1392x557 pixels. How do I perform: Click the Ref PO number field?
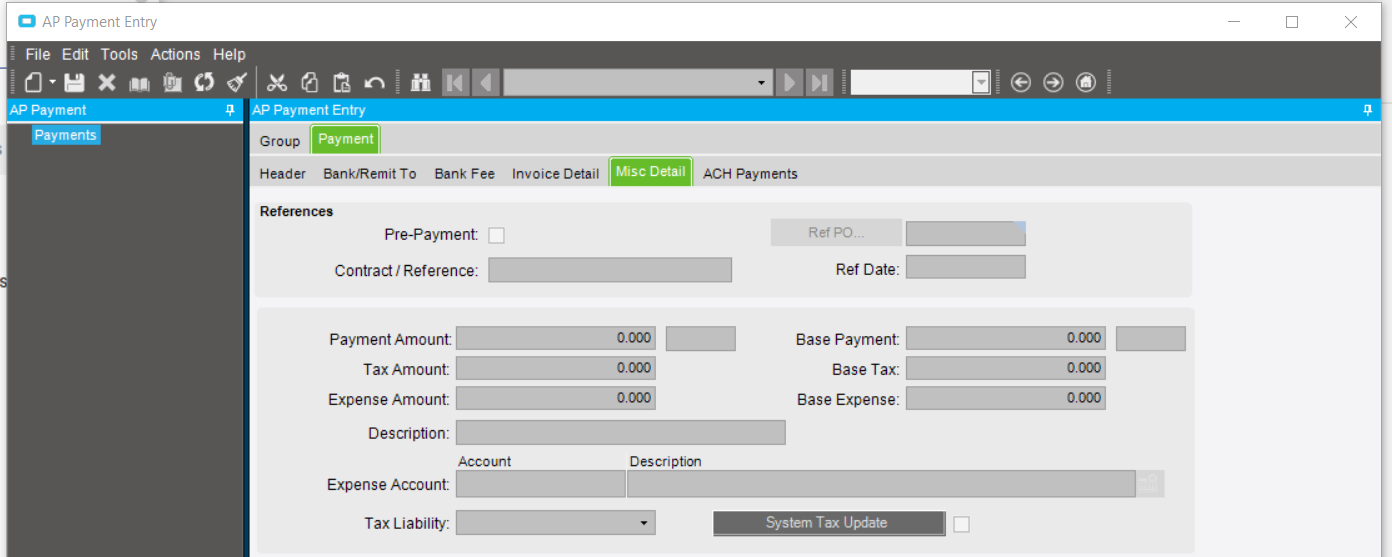point(966,233)
